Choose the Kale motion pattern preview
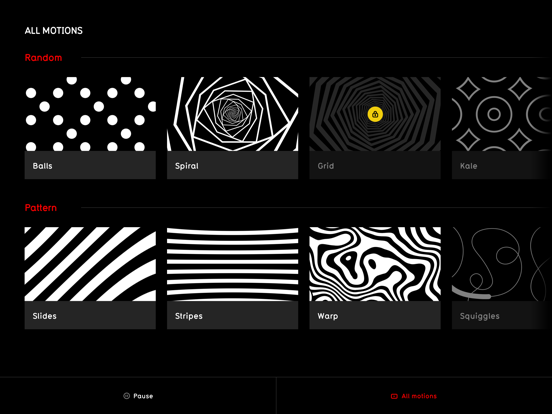Screen dimensions: 552x414 click(502, 114)
